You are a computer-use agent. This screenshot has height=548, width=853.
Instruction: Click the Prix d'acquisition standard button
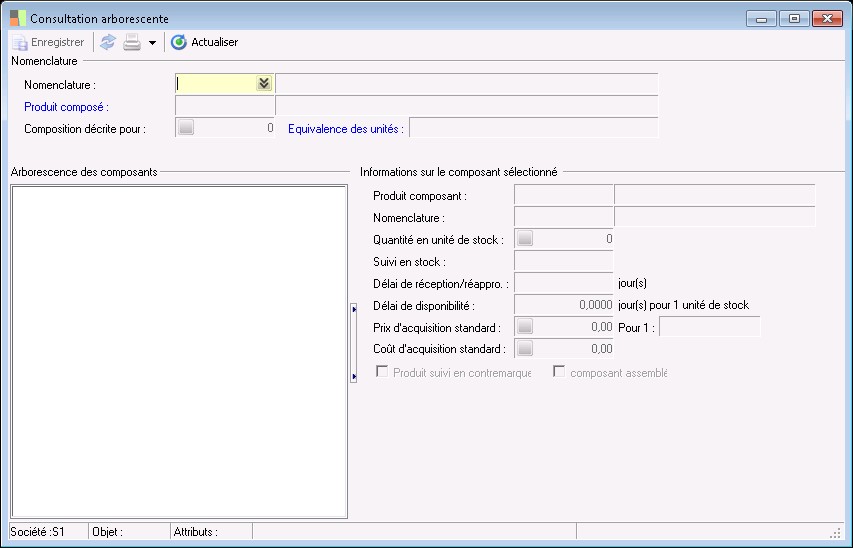click(x=525, y=327)
